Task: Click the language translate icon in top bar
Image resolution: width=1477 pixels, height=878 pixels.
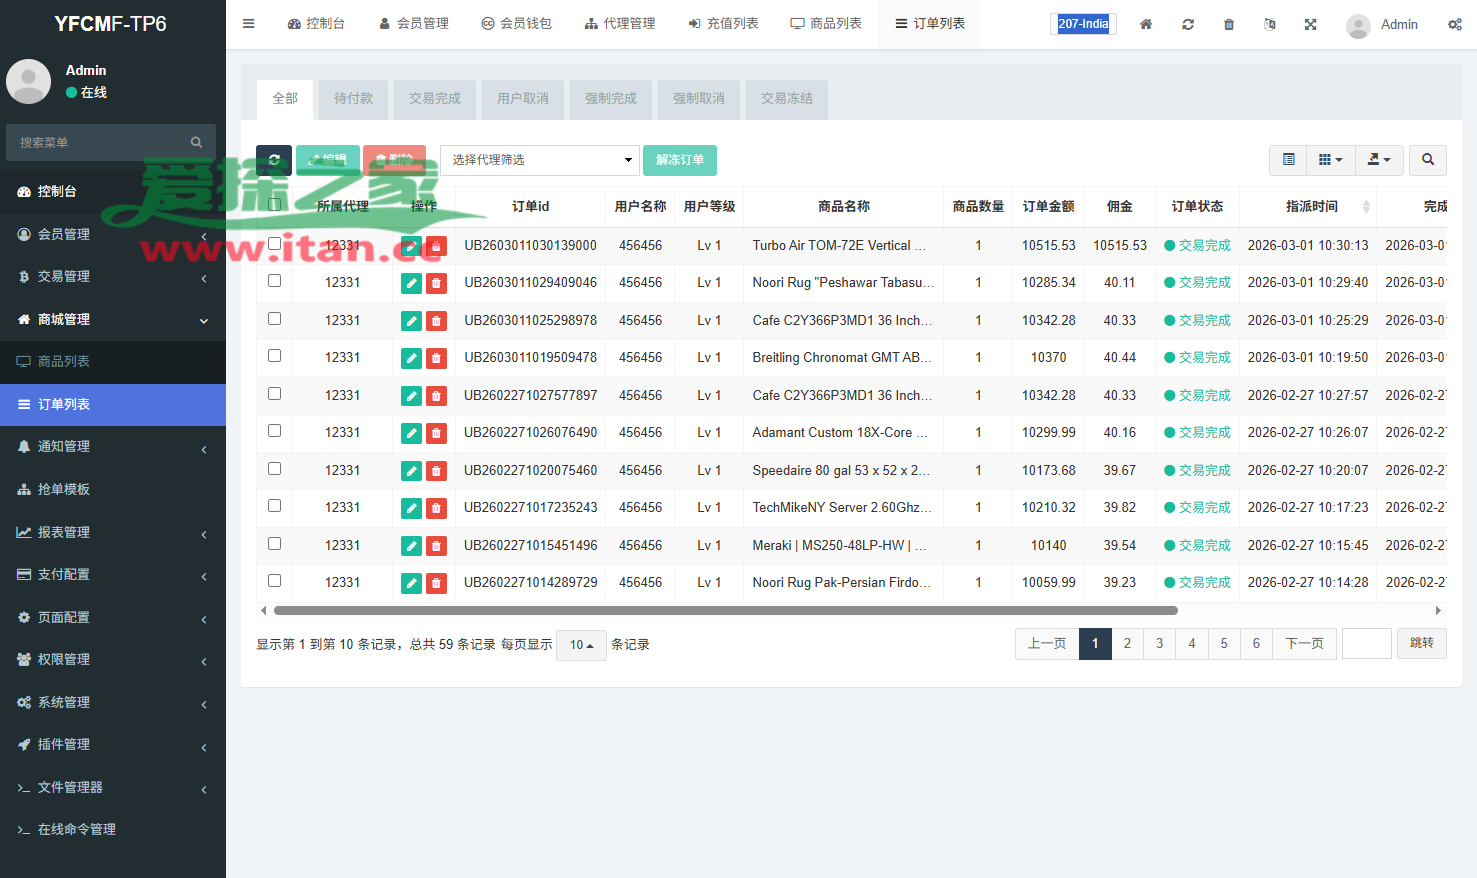Action: point(1270,24)
